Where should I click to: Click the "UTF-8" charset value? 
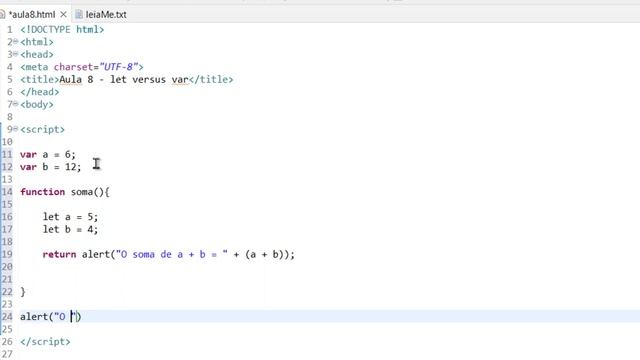(x=118, y=67)
